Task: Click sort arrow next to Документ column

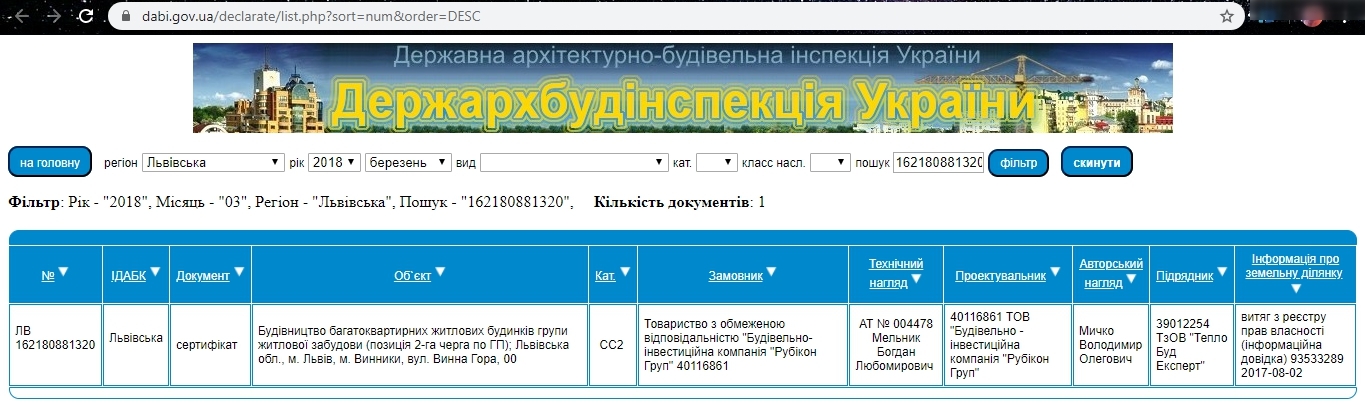Action: (x=240, y=271)
